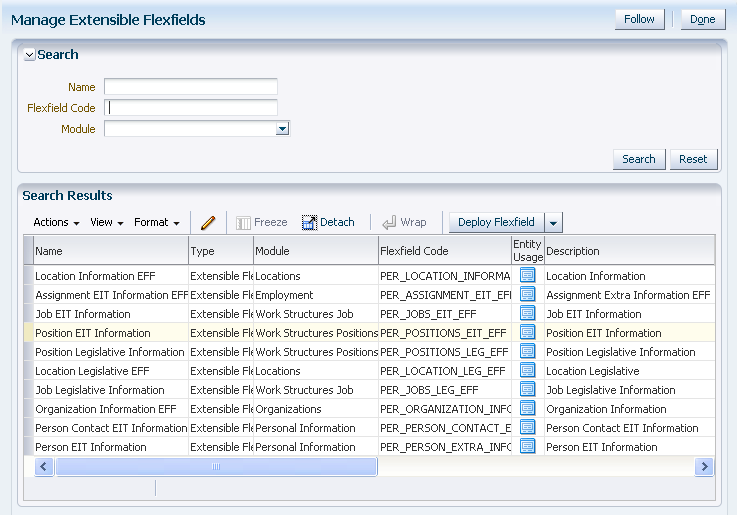Open Entity Usage icon for Location Legislative EFF

click(527, 371)
